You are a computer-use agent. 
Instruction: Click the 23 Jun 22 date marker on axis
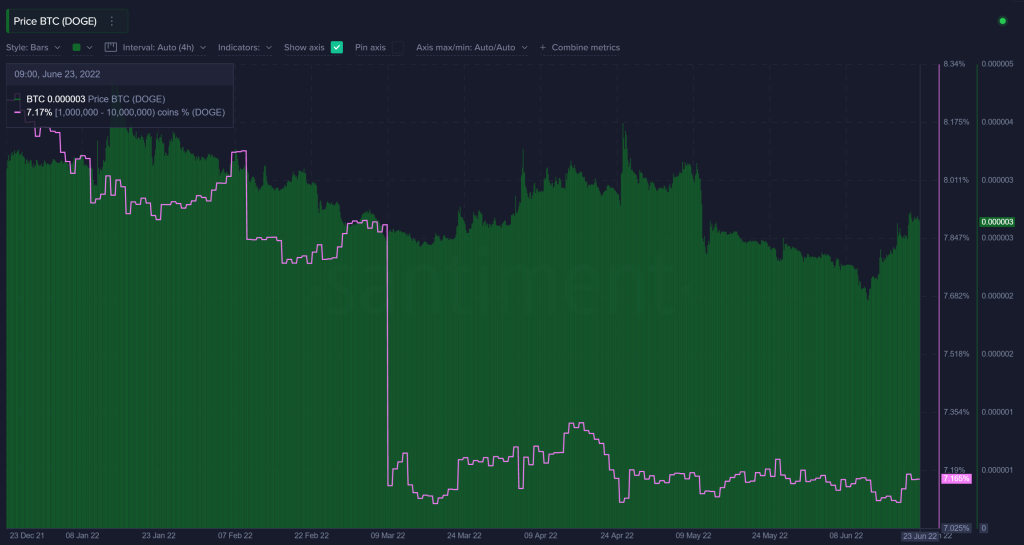point(918,536)
